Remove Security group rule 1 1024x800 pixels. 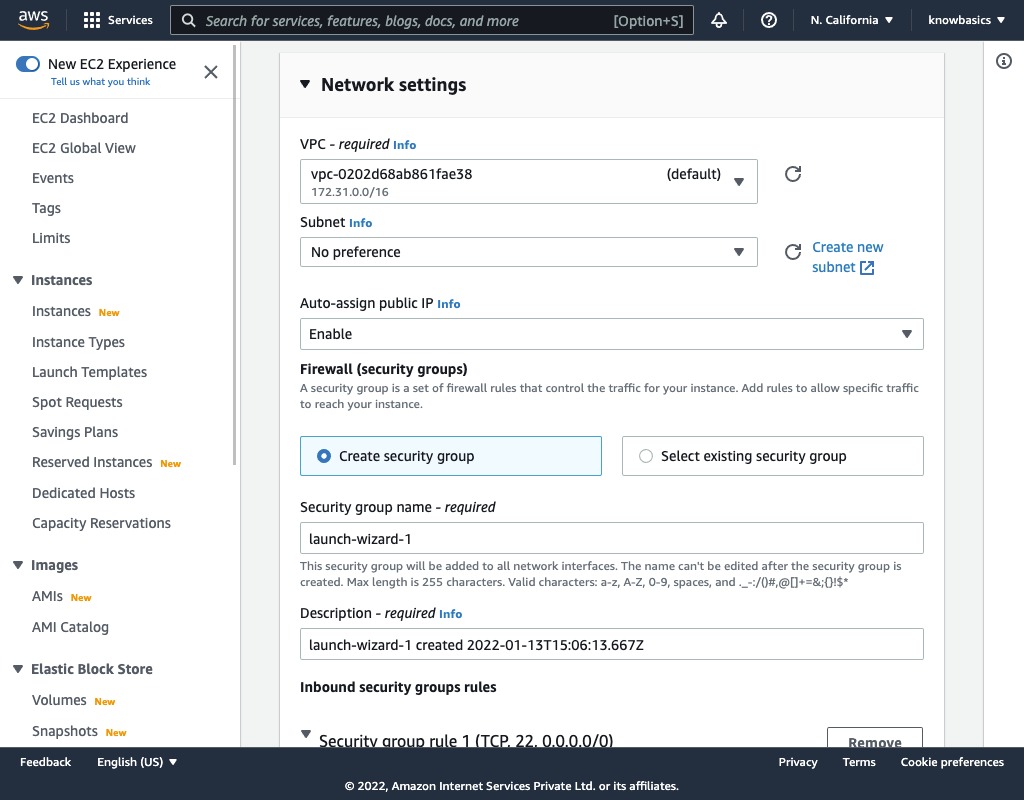(x=874, y=738)
